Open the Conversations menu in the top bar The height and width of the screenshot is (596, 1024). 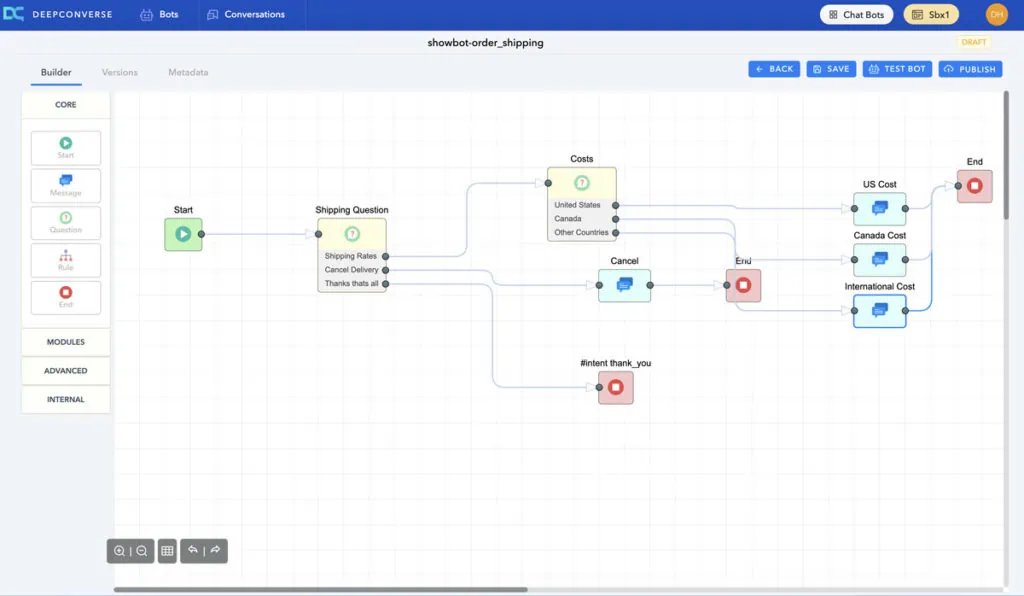246,15
